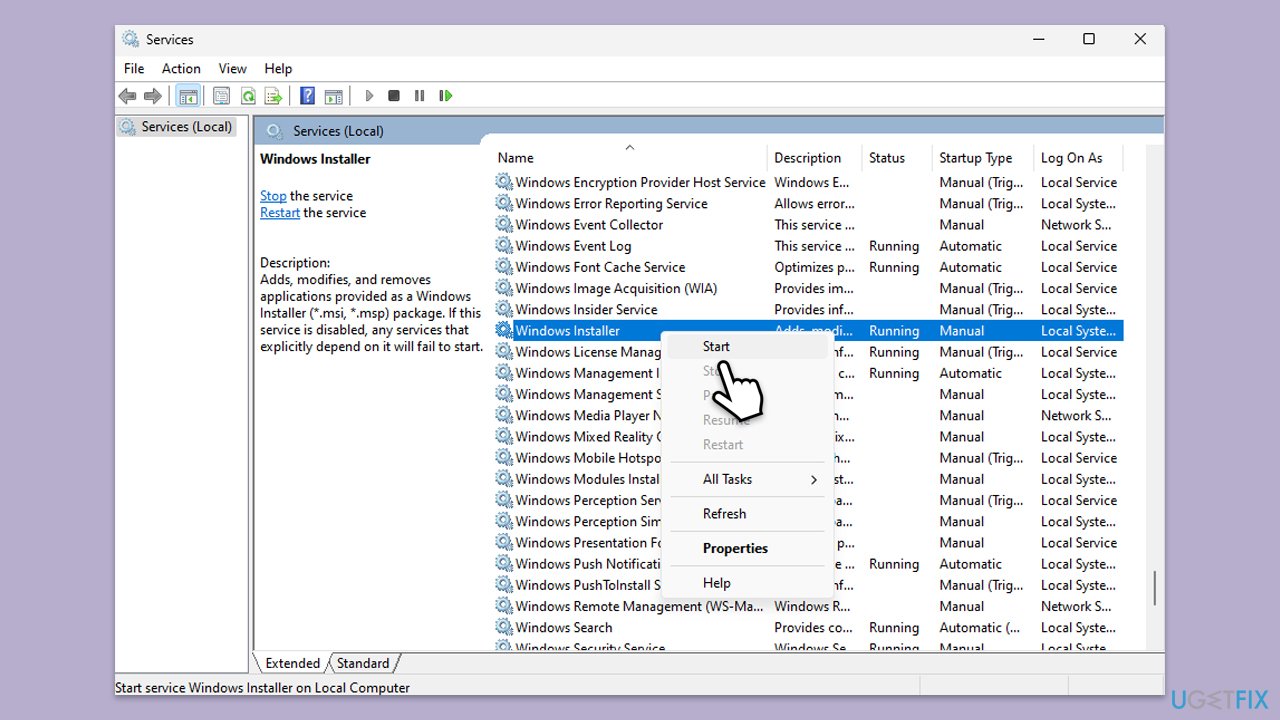Screen dimensions: 1280x720
Task: Sort the list by Name column header
Action: coord(516,158)
